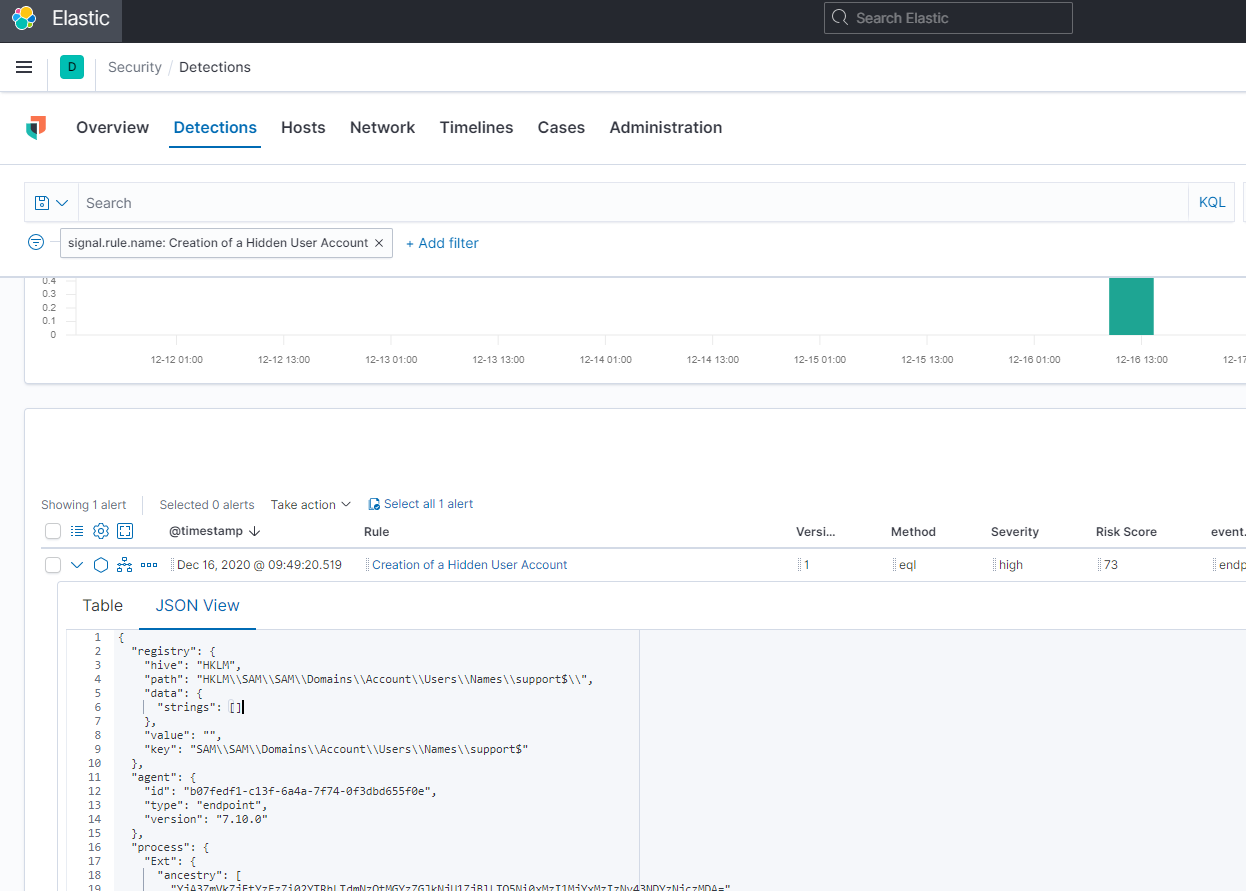Focus the KQL Search input

(x=633, y=203)
